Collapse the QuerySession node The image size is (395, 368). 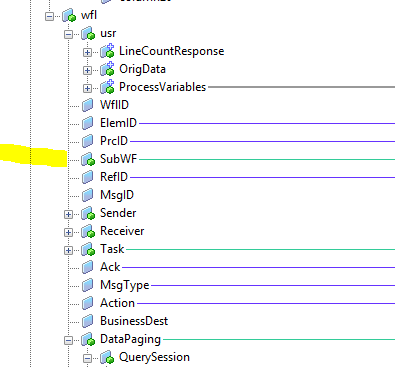(x=87, y=358)
